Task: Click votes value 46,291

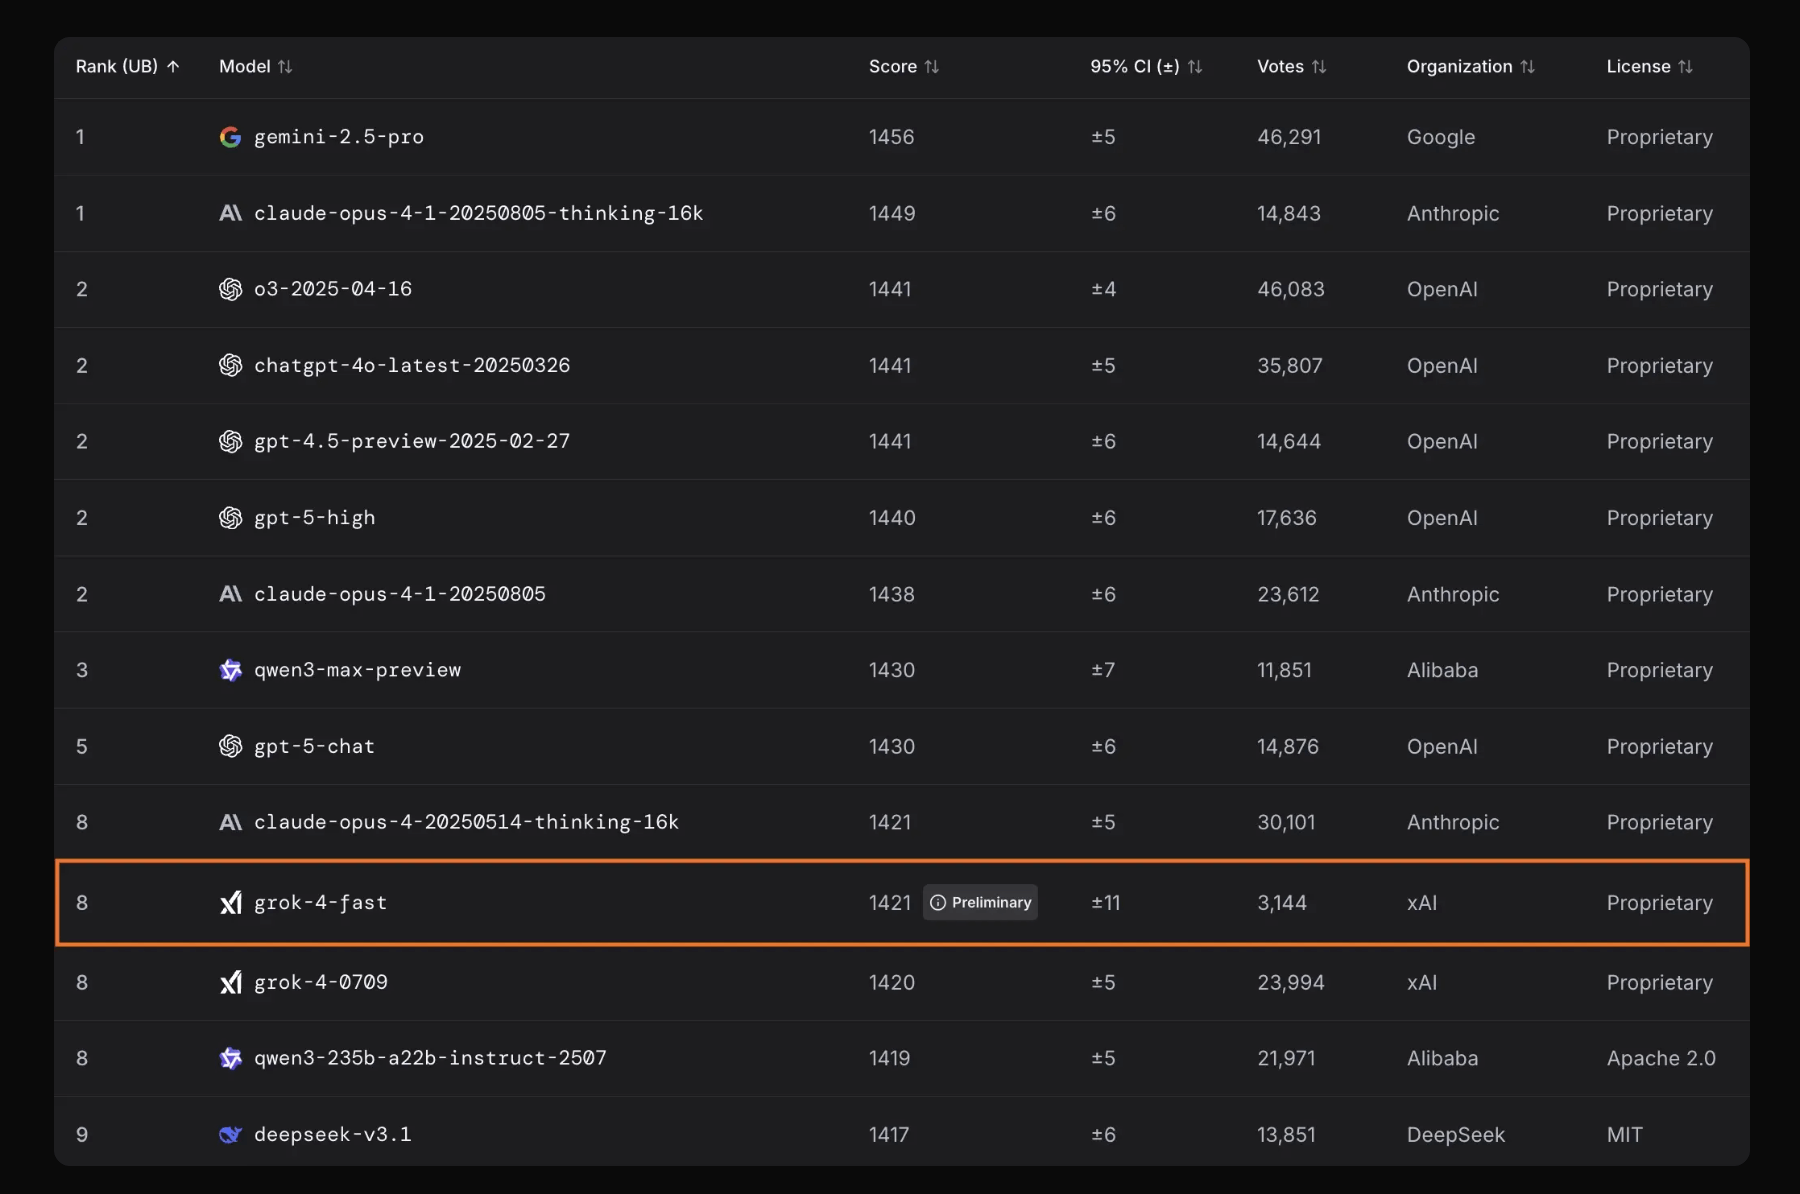Action: [x=1289, y=137]
